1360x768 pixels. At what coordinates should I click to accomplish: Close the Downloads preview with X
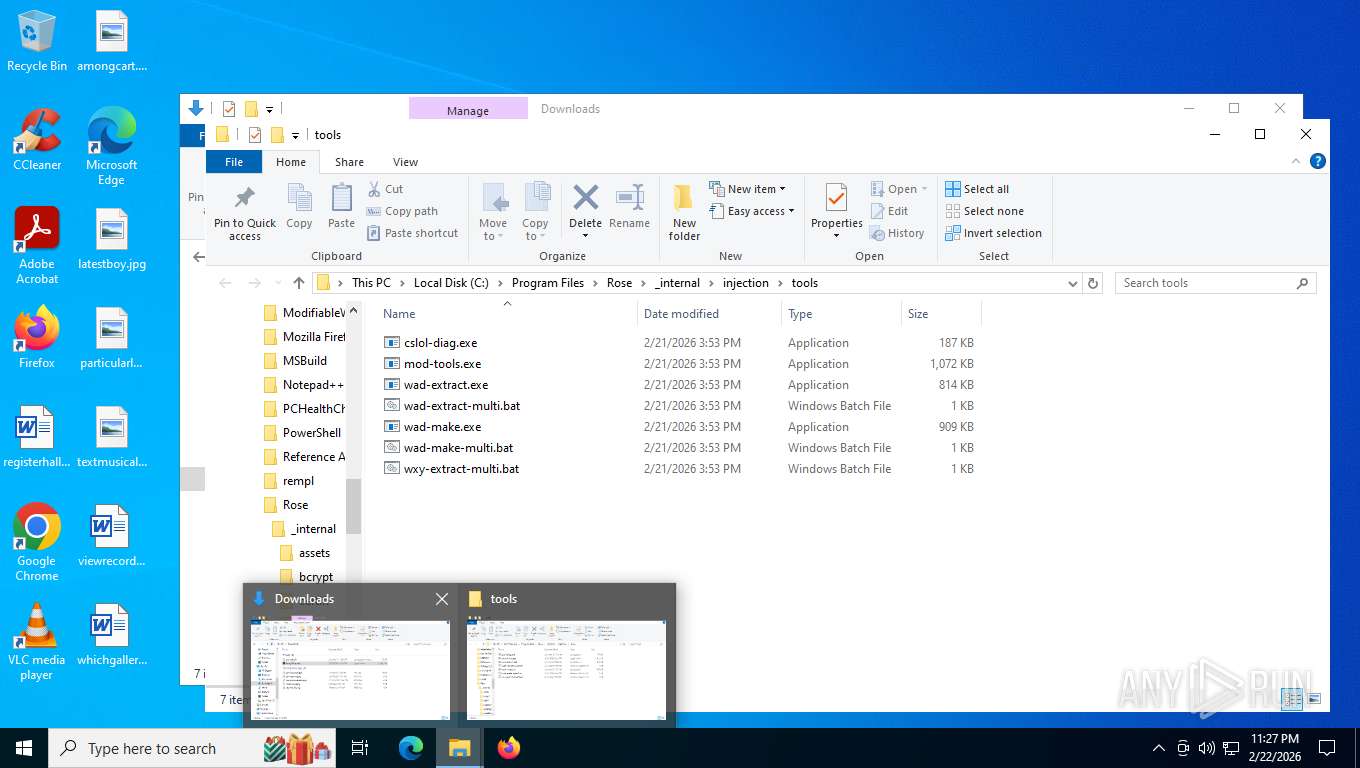click(442, 599)
